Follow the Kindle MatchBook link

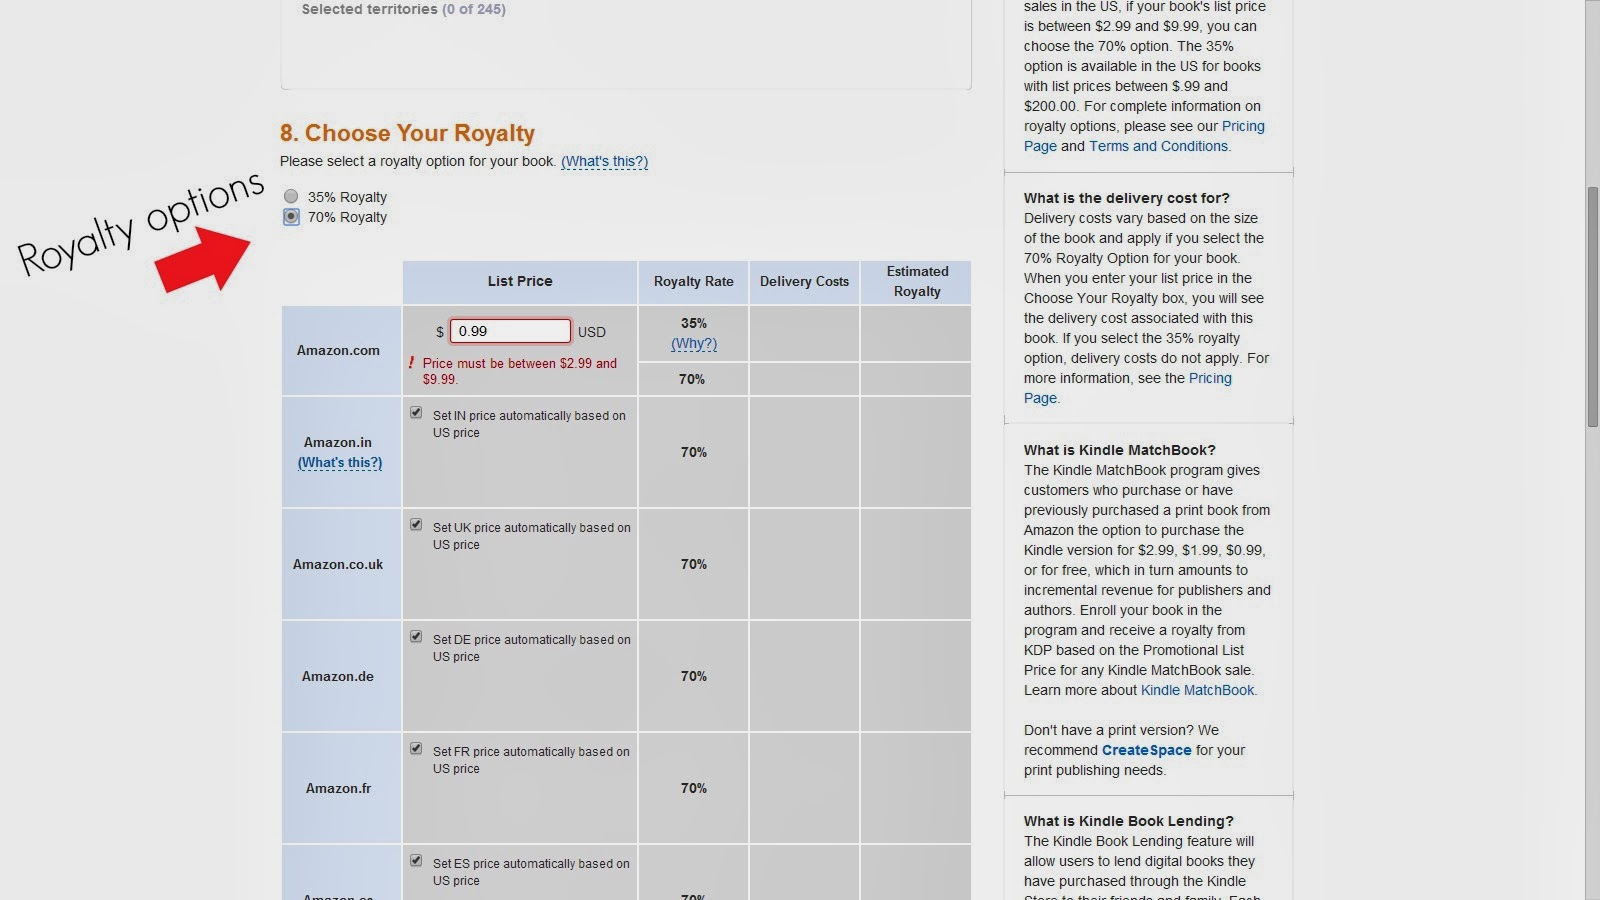pyautogui.click(x=1197, y=690)
